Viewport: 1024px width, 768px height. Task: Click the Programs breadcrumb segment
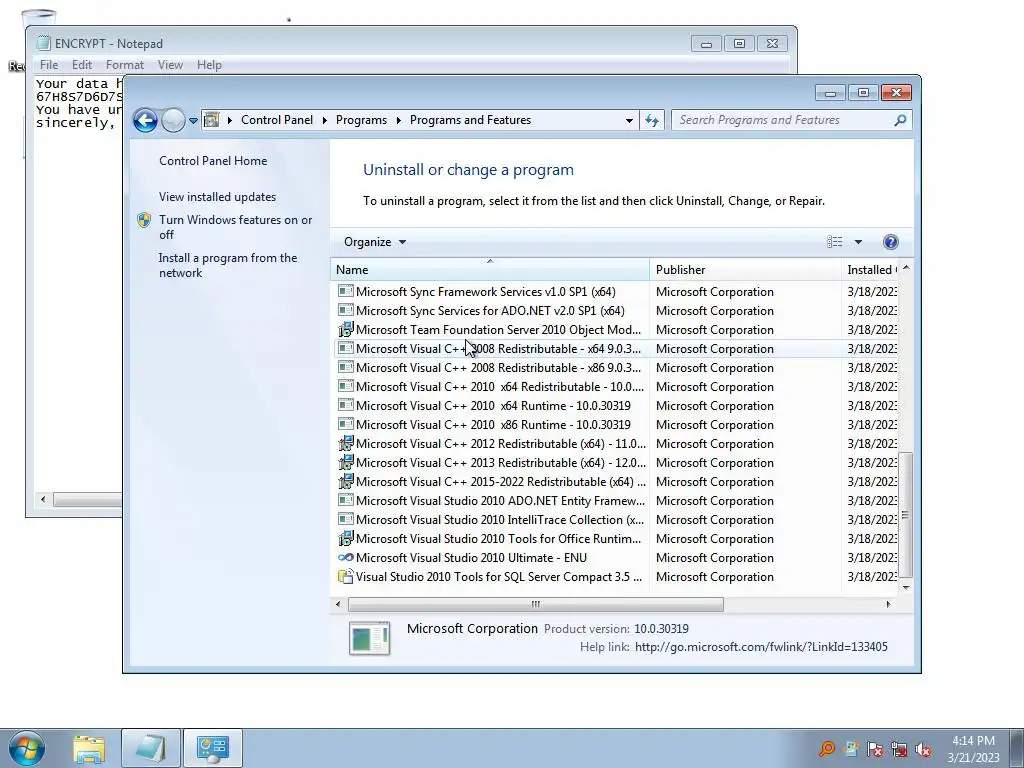361,120
